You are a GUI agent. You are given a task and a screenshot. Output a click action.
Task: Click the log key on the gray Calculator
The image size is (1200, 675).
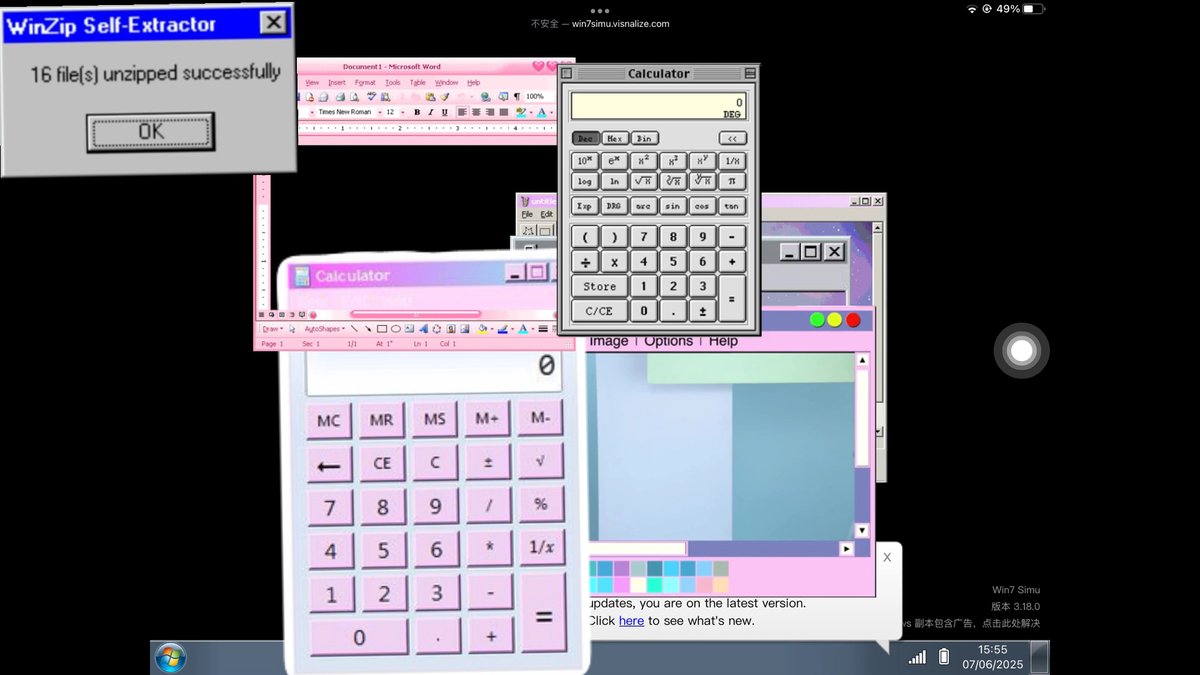pos(585,181)
